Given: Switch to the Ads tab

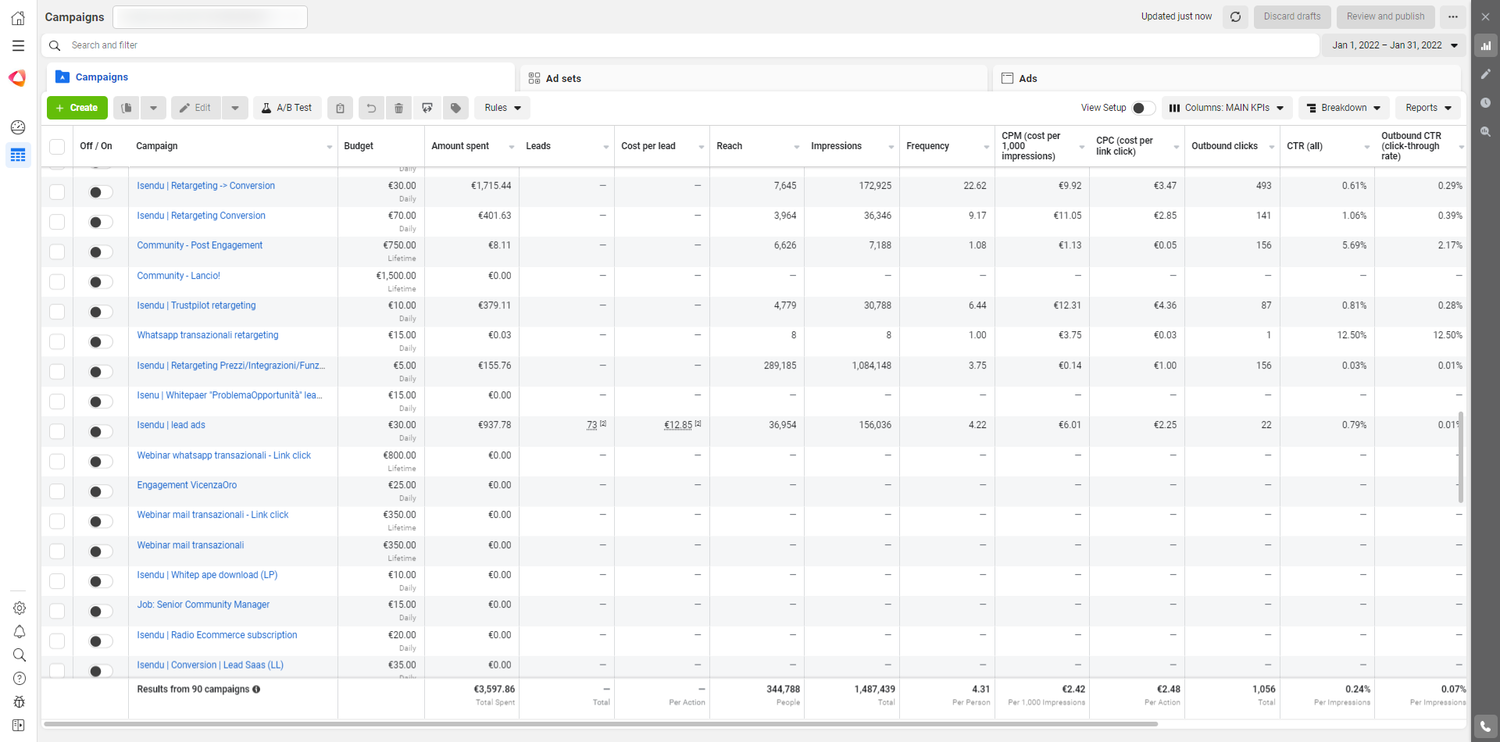Looking at the screenshot, I should (1228, 78).
